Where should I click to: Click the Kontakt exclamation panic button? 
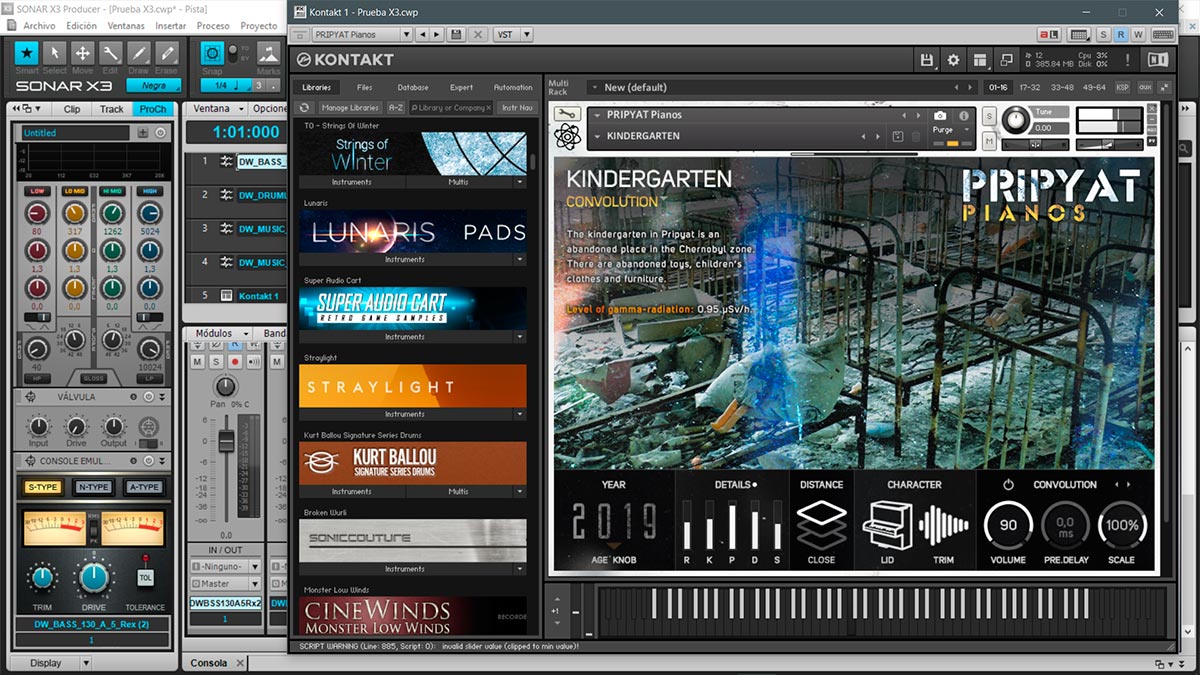(x=1128, y=60)
